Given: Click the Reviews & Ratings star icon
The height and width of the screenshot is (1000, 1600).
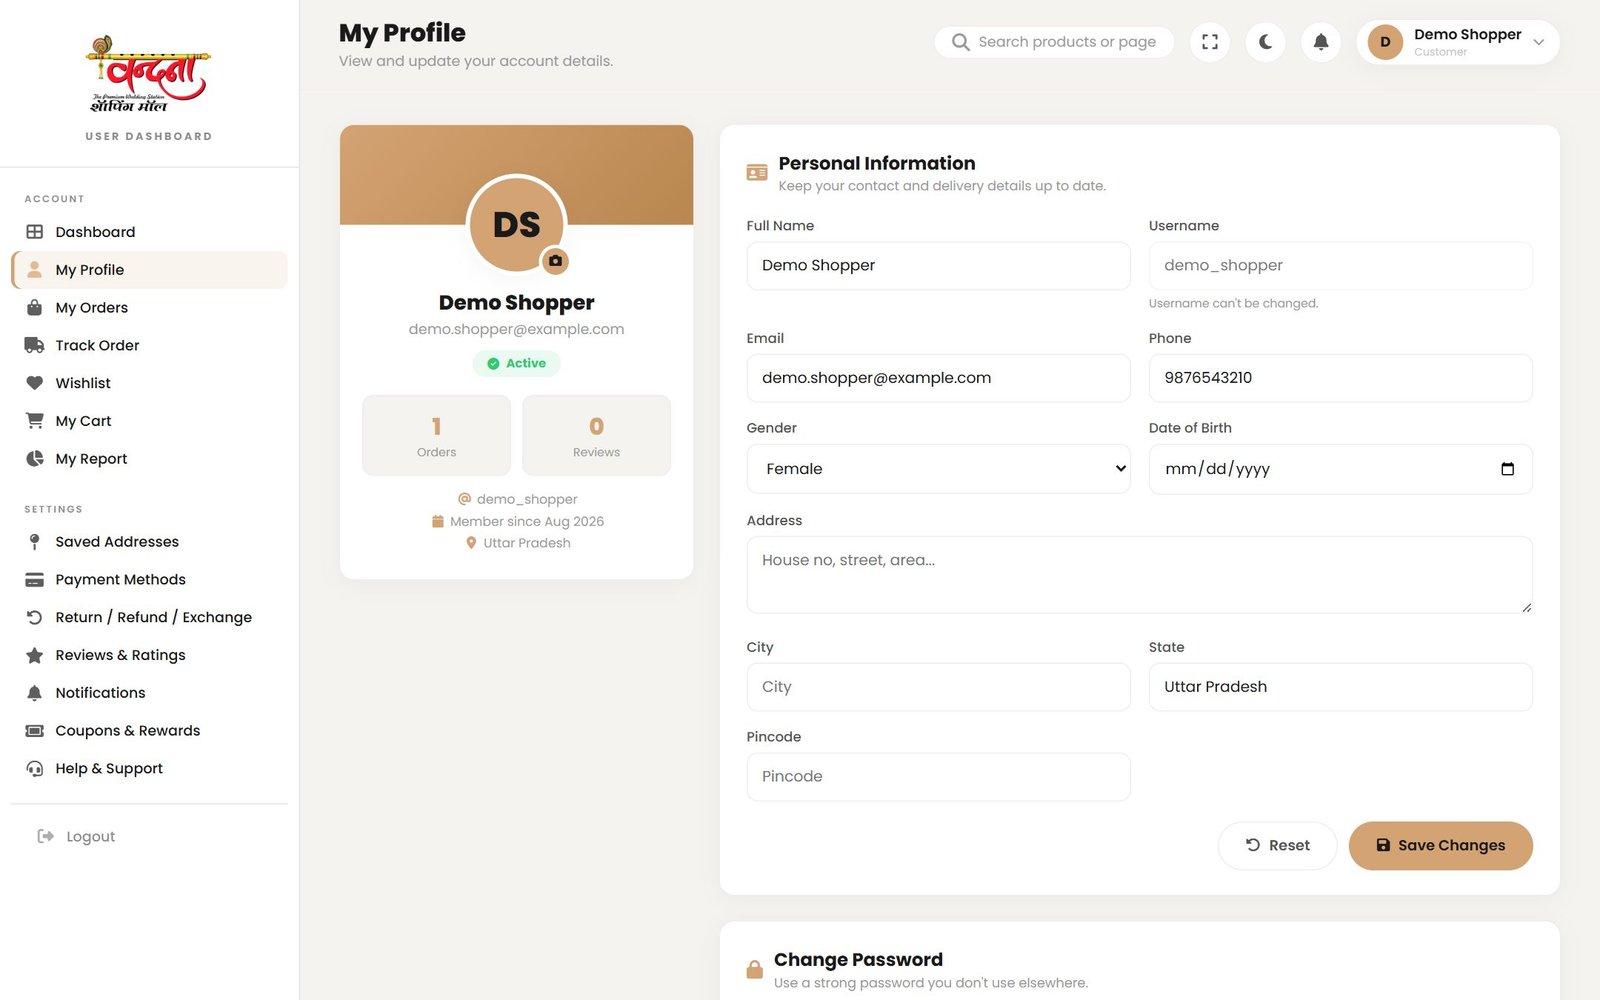Looking at the screenshot, I should coord(34,655).
